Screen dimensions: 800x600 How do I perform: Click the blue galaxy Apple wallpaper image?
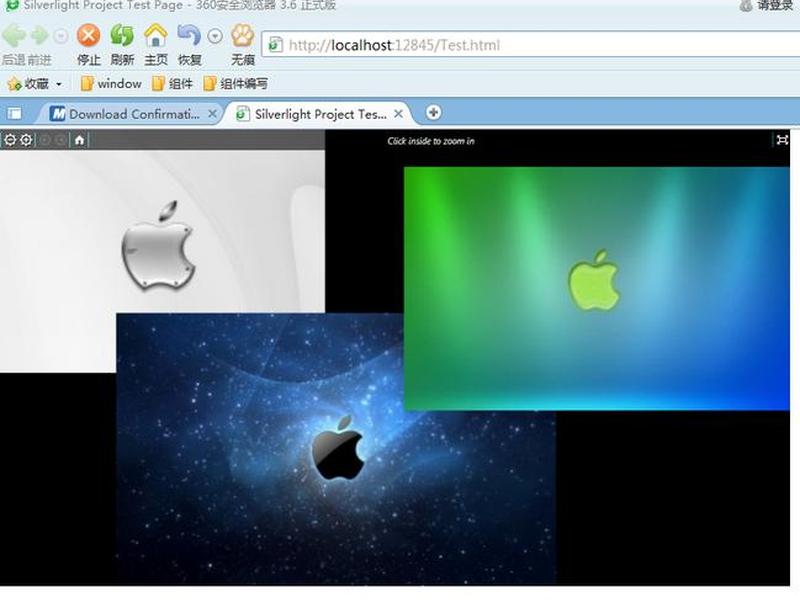click(336, 449)
